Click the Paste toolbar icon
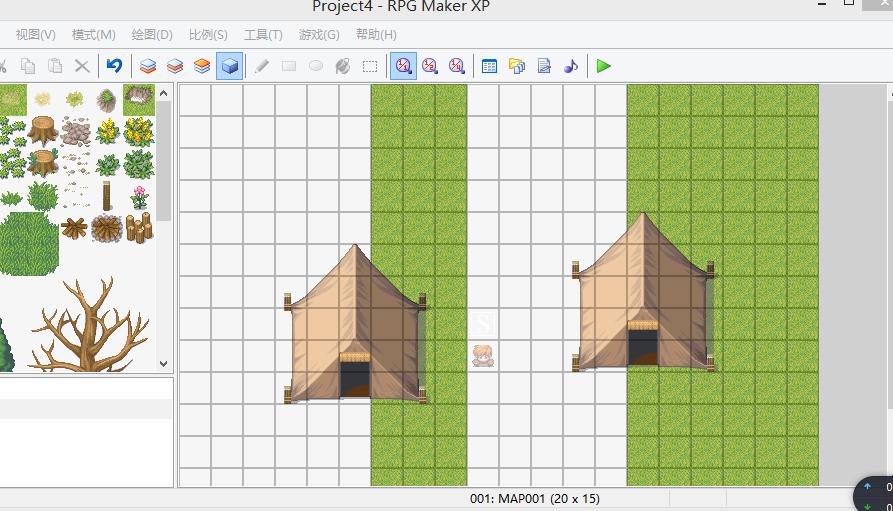This screenshot has width=893, height=511. 55,66
